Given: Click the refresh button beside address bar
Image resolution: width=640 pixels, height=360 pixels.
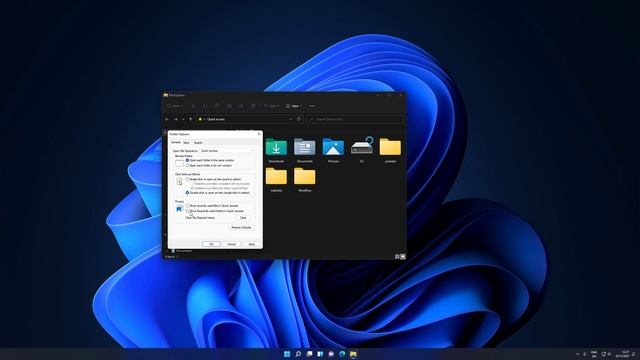Looking at the screenshot, I should 299,119.
